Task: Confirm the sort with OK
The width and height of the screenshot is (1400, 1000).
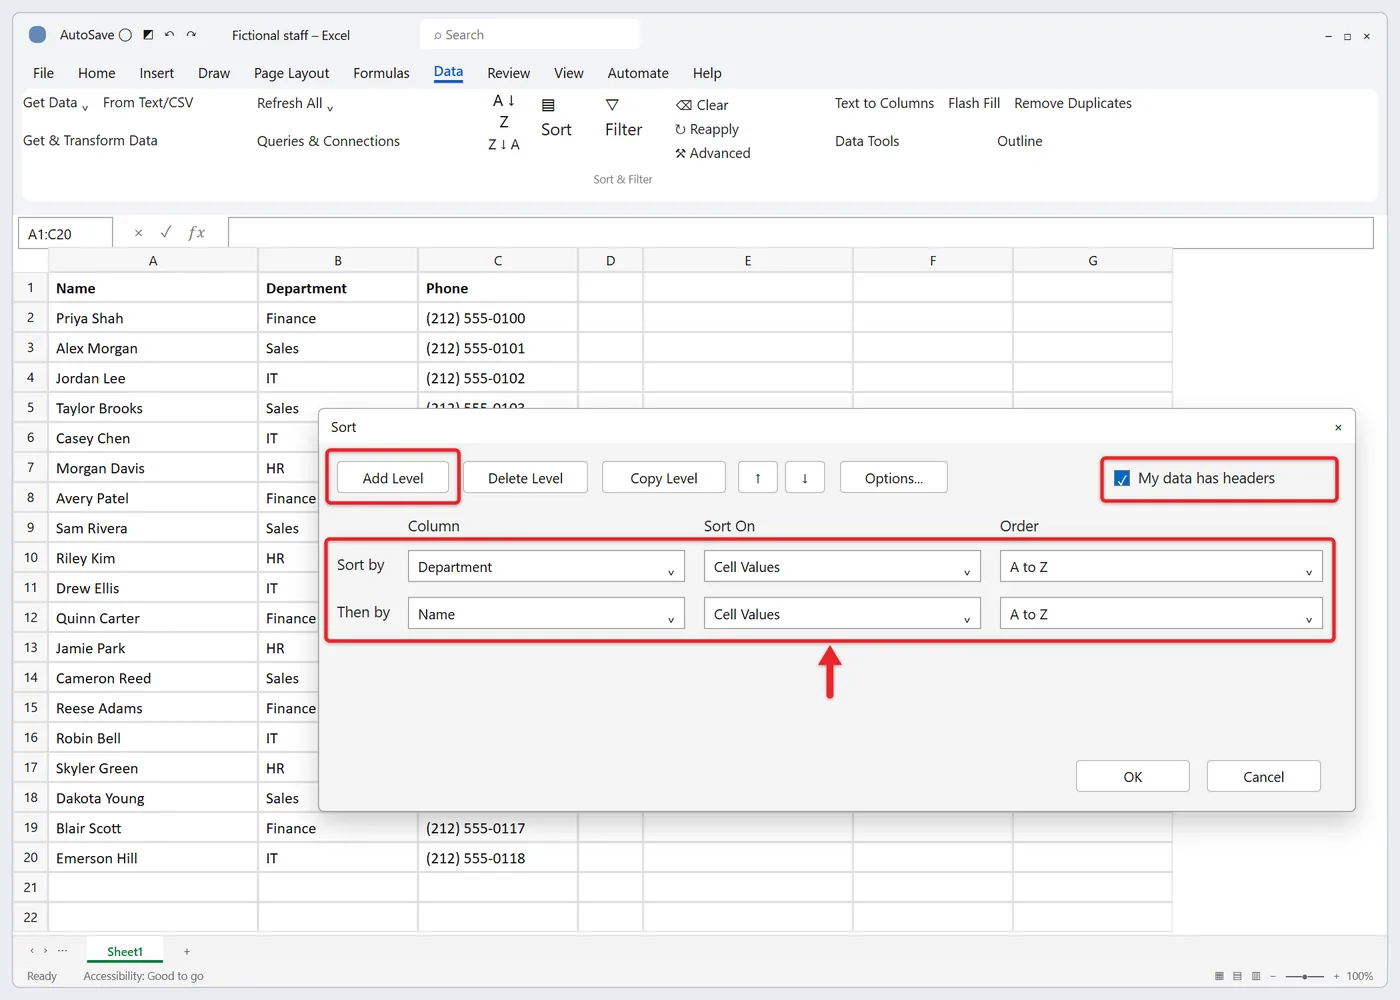Action: (x=1133, y=776)
